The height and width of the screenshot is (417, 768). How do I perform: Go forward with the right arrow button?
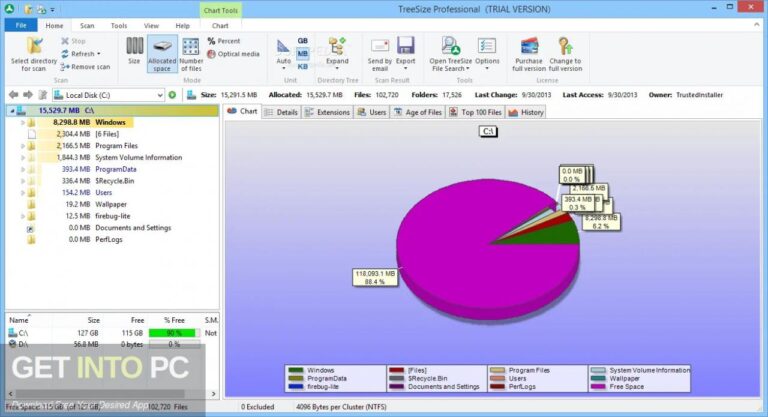(28, 95)
